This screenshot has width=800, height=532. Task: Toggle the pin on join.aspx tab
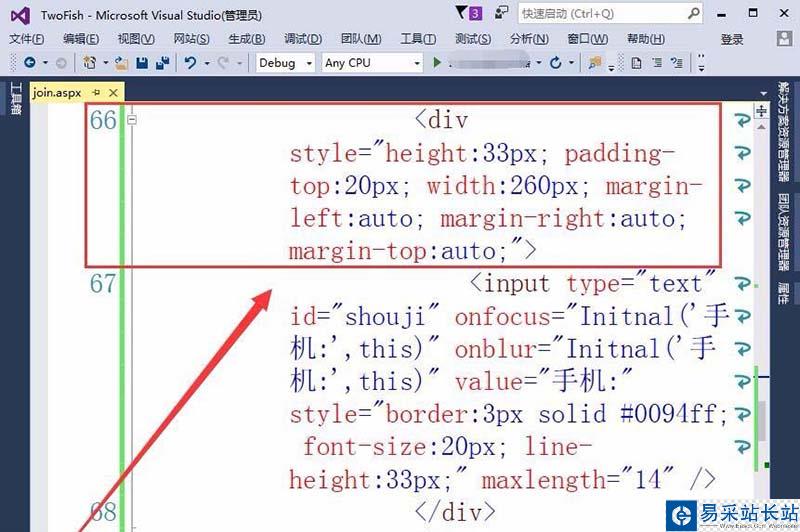coord(96,93)
